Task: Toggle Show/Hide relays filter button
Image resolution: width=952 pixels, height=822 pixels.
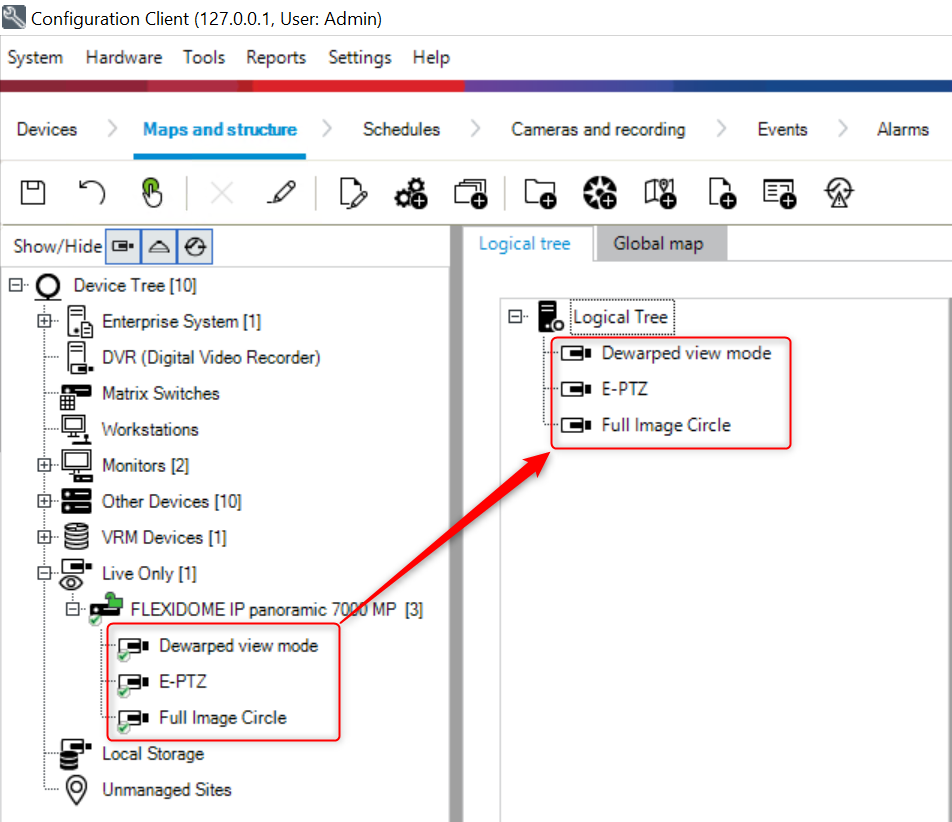Action: 196,246
